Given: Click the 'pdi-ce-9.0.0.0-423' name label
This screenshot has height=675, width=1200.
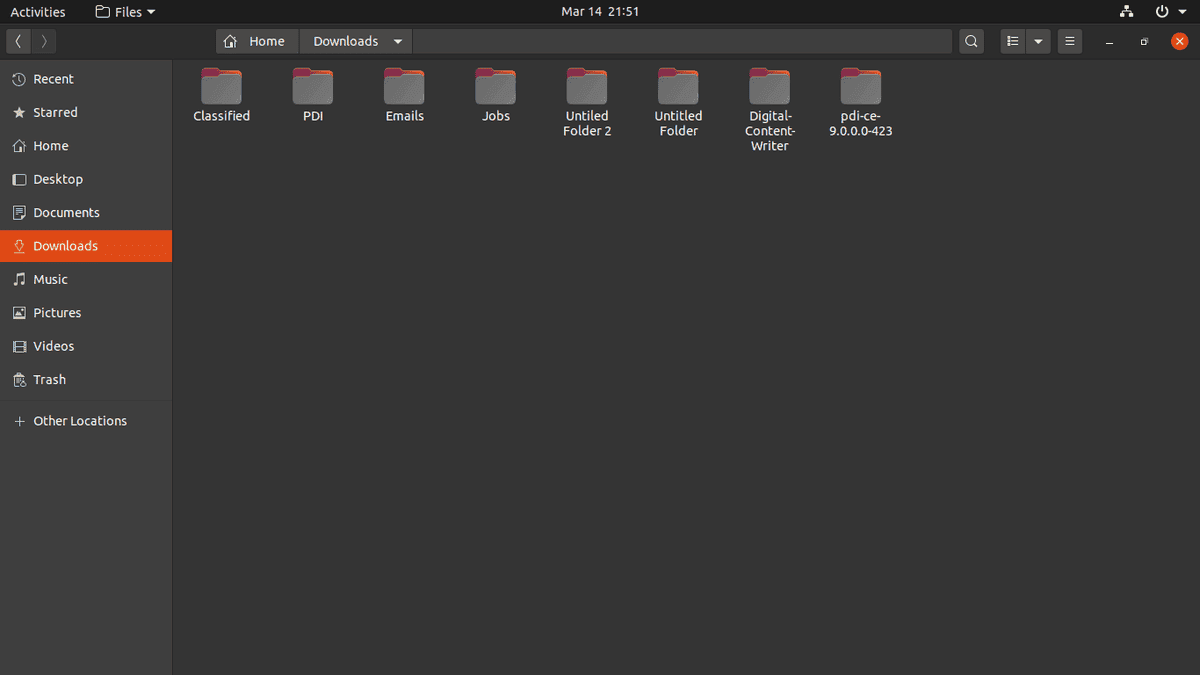Looking at the screenshot, I should click(x=861, y=123).
